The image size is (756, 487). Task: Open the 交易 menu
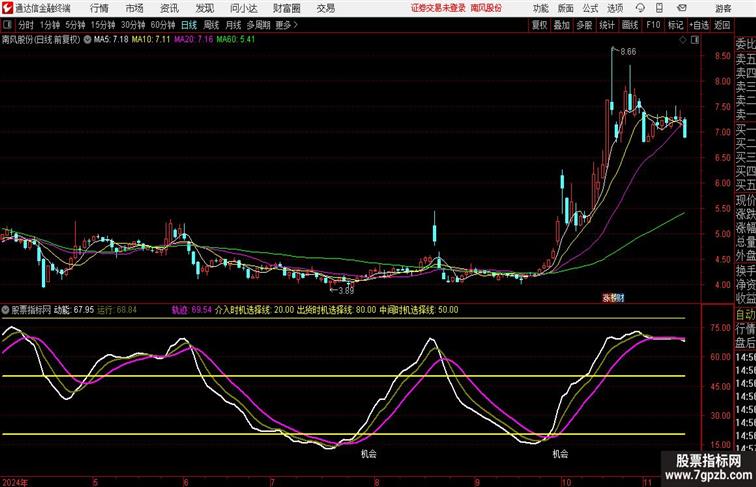coord(325,8)
